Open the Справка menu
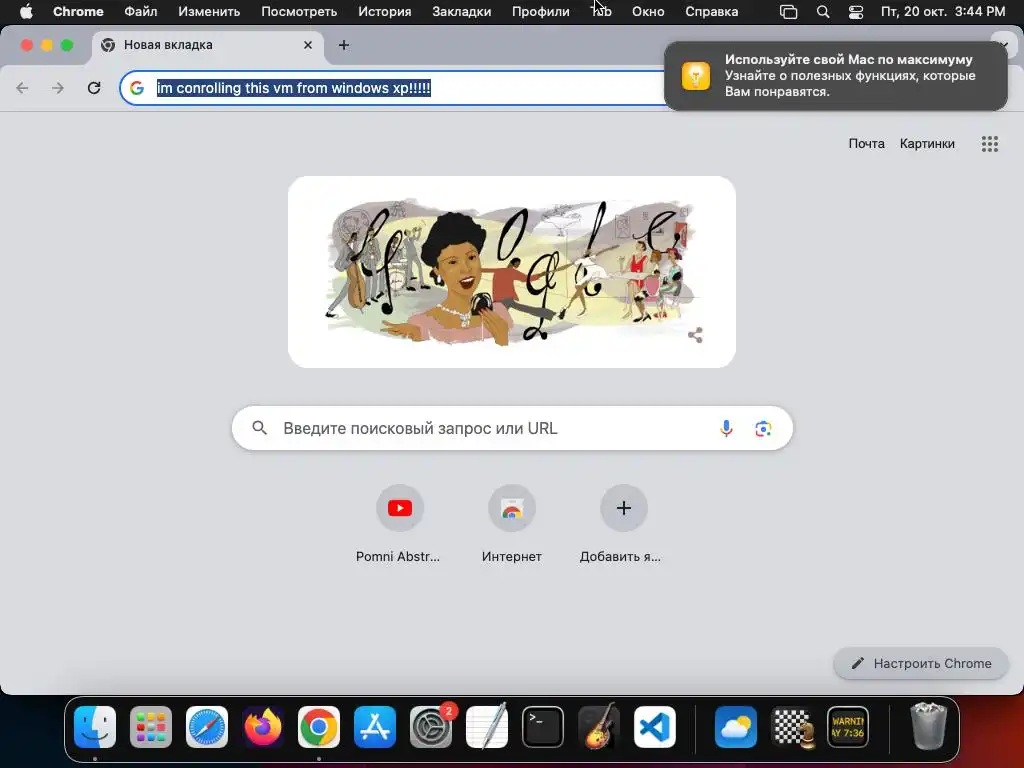 (x=712, y=12)
